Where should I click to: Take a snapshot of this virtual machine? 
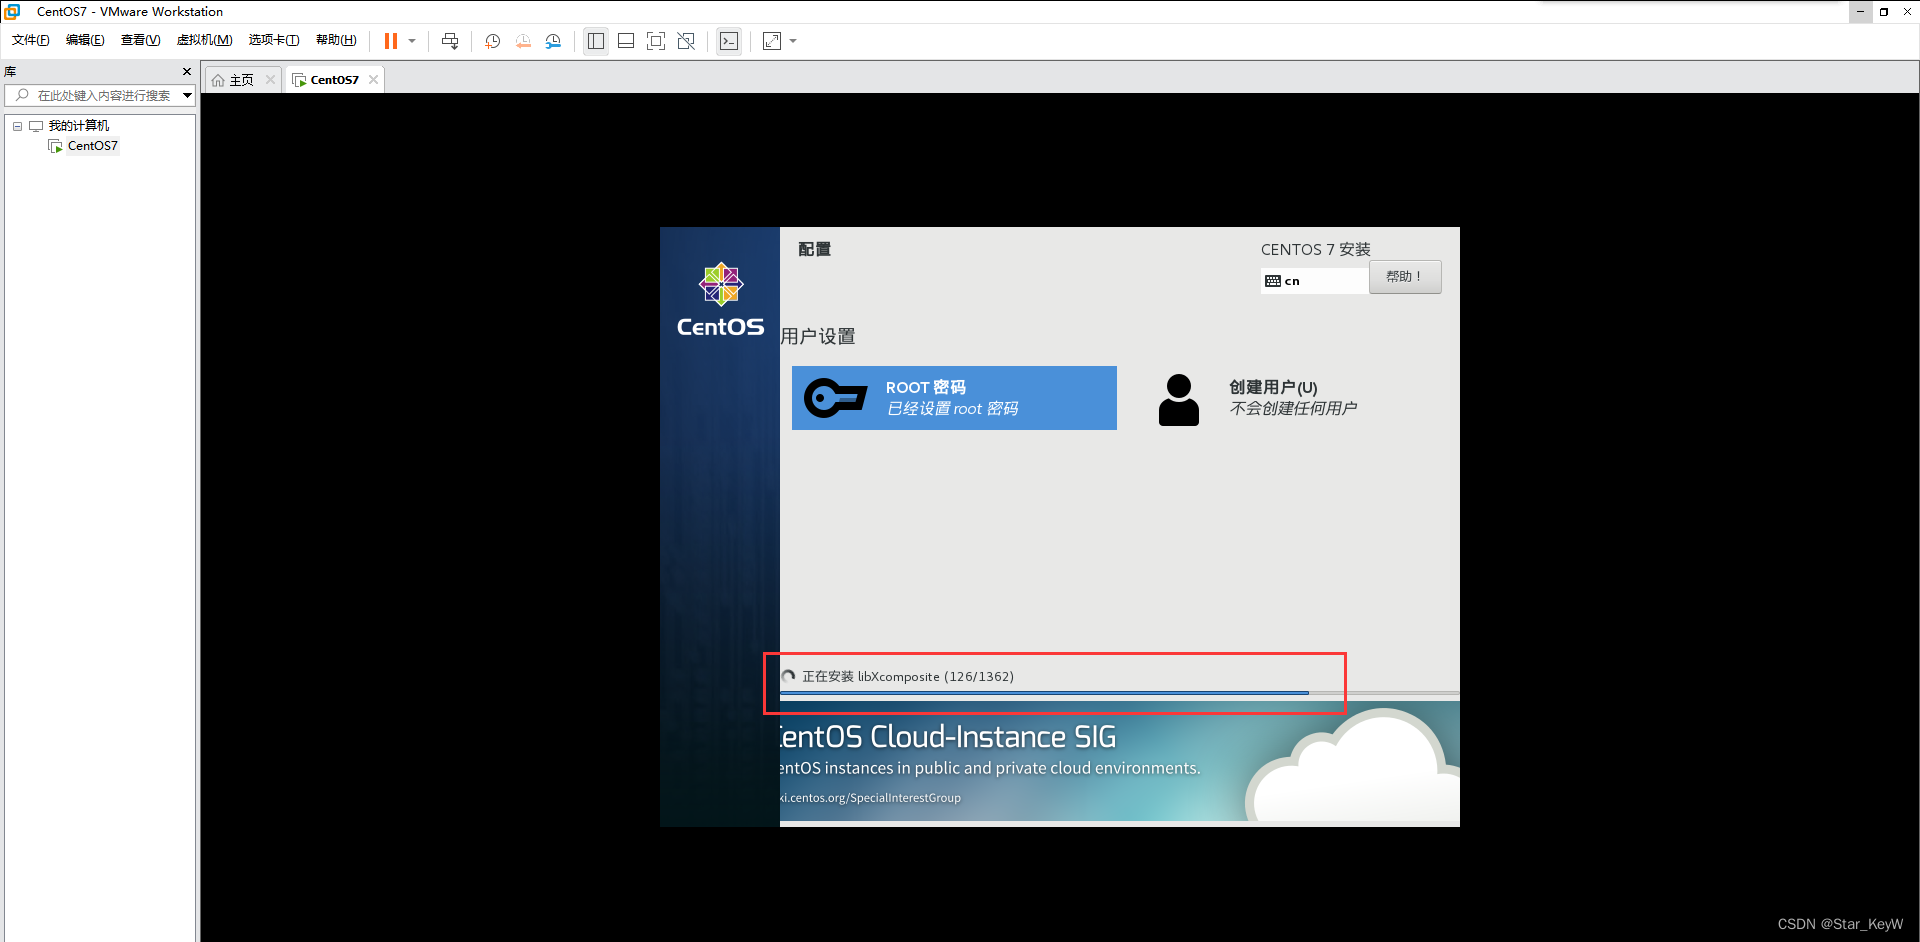click(x=492, y=41)
